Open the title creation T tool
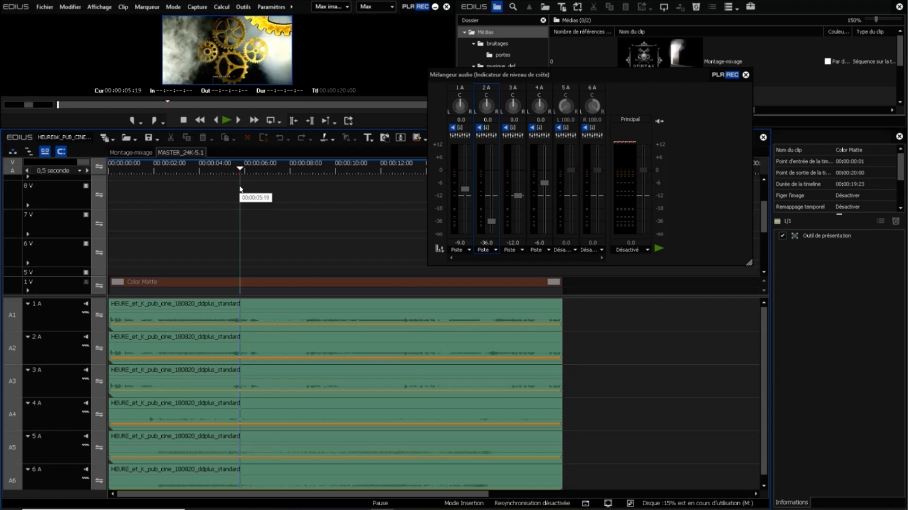908x510 pixels. (368, 137)
